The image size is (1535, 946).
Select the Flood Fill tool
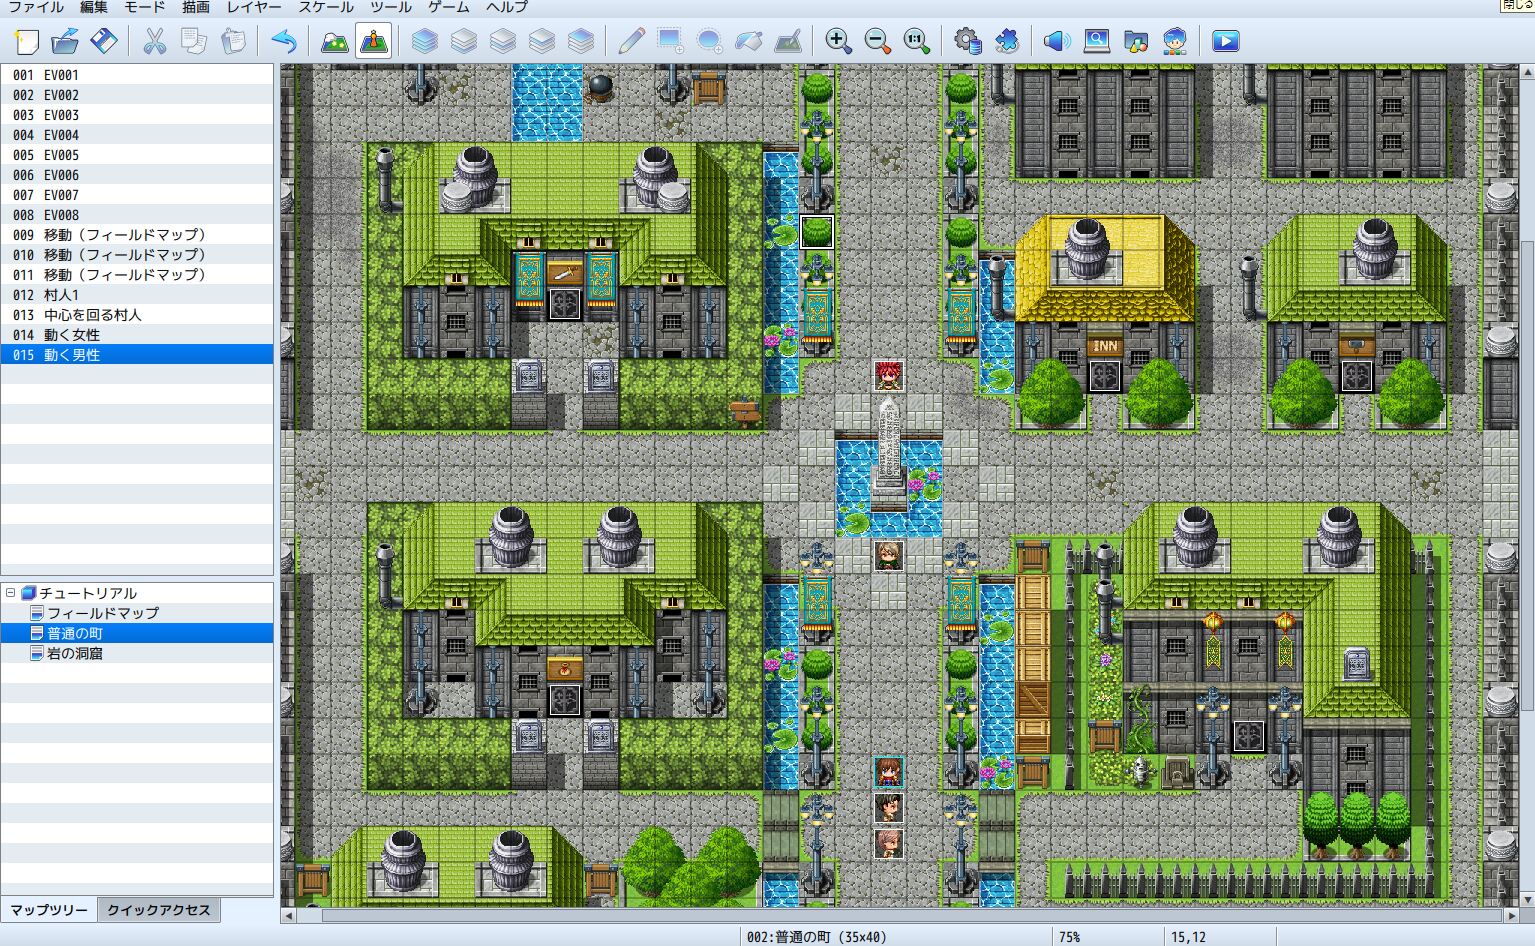[x=748, y=41]
